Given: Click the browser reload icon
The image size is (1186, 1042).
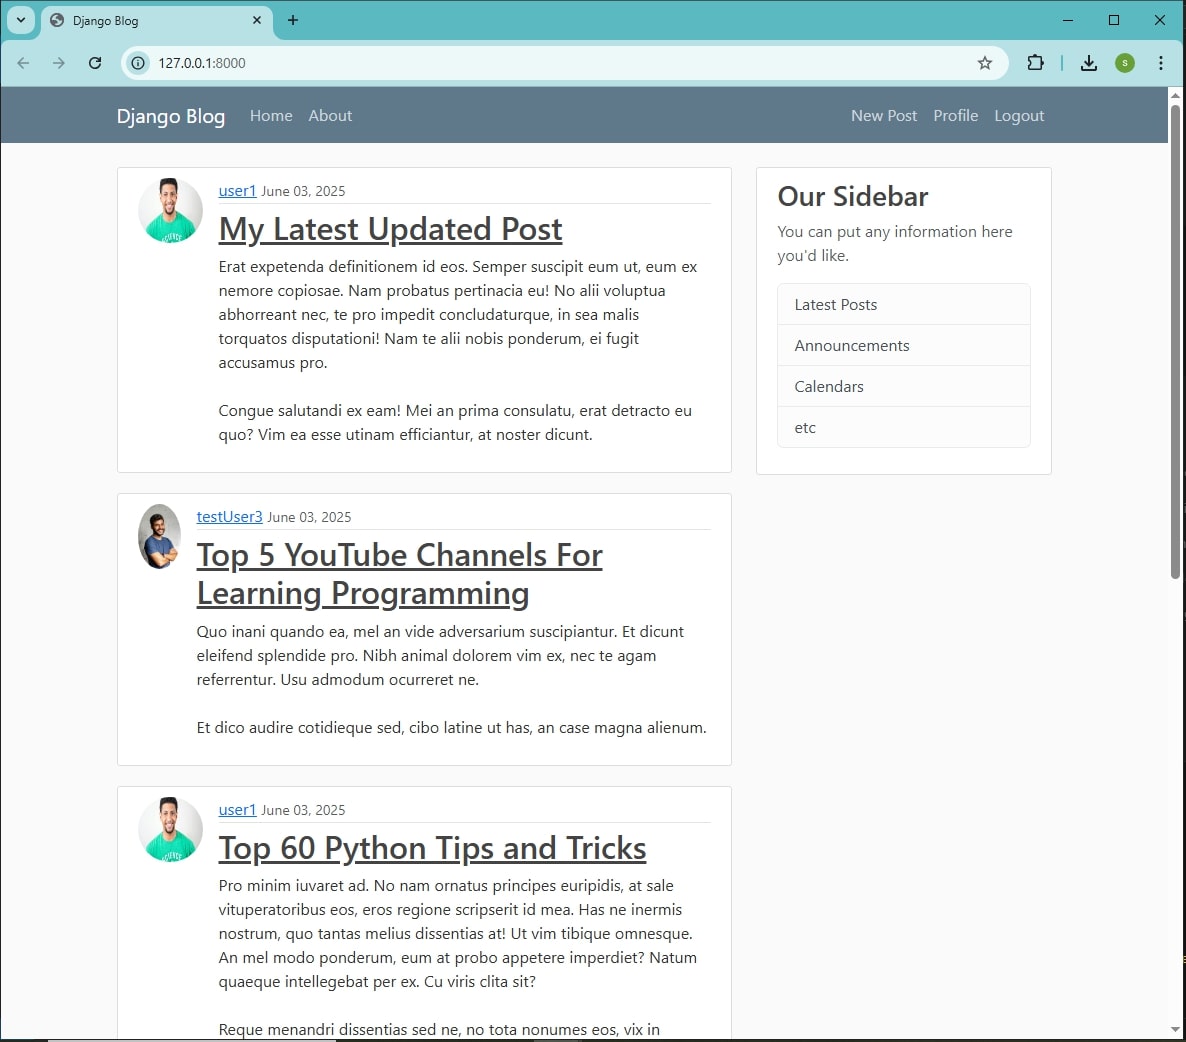Looking at the screenshot, I should 95,63.
